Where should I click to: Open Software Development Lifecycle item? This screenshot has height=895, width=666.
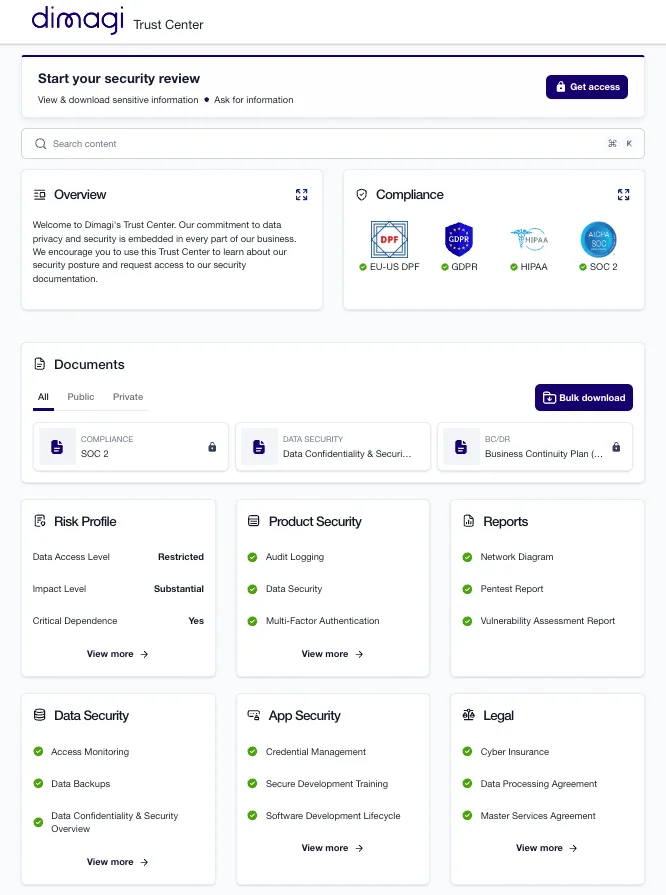coord(333,816)
